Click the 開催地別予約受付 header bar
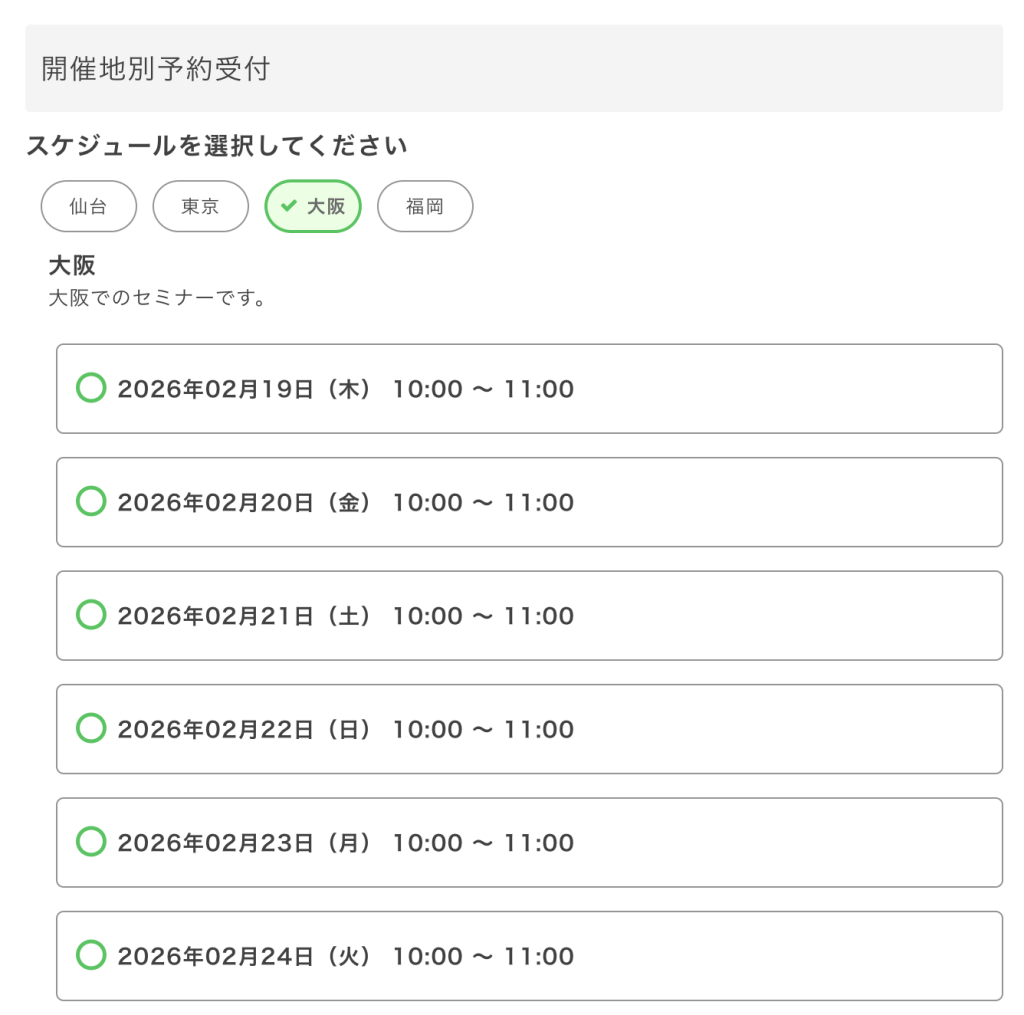The image size is (1024, 1015). (x=513, y=68)
